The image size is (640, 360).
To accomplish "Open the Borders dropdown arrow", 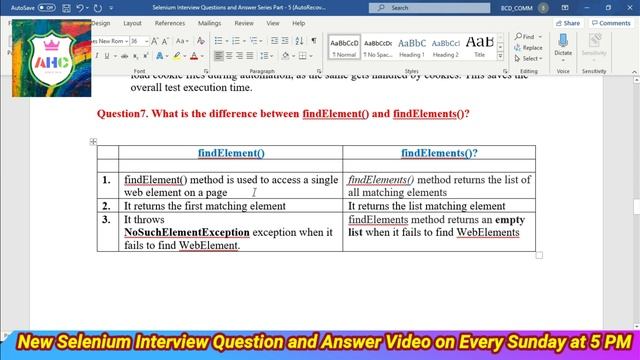I will tap(311, 56).
